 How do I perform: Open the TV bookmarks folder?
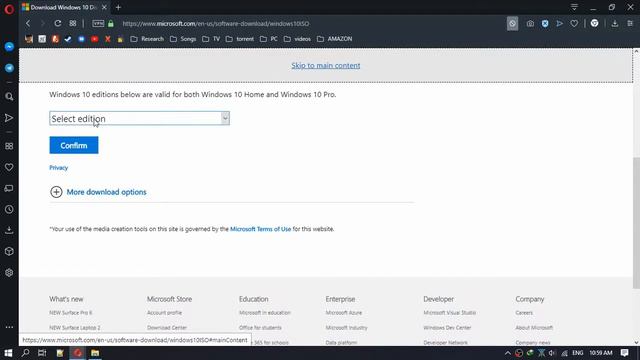(x=211, y=39)
